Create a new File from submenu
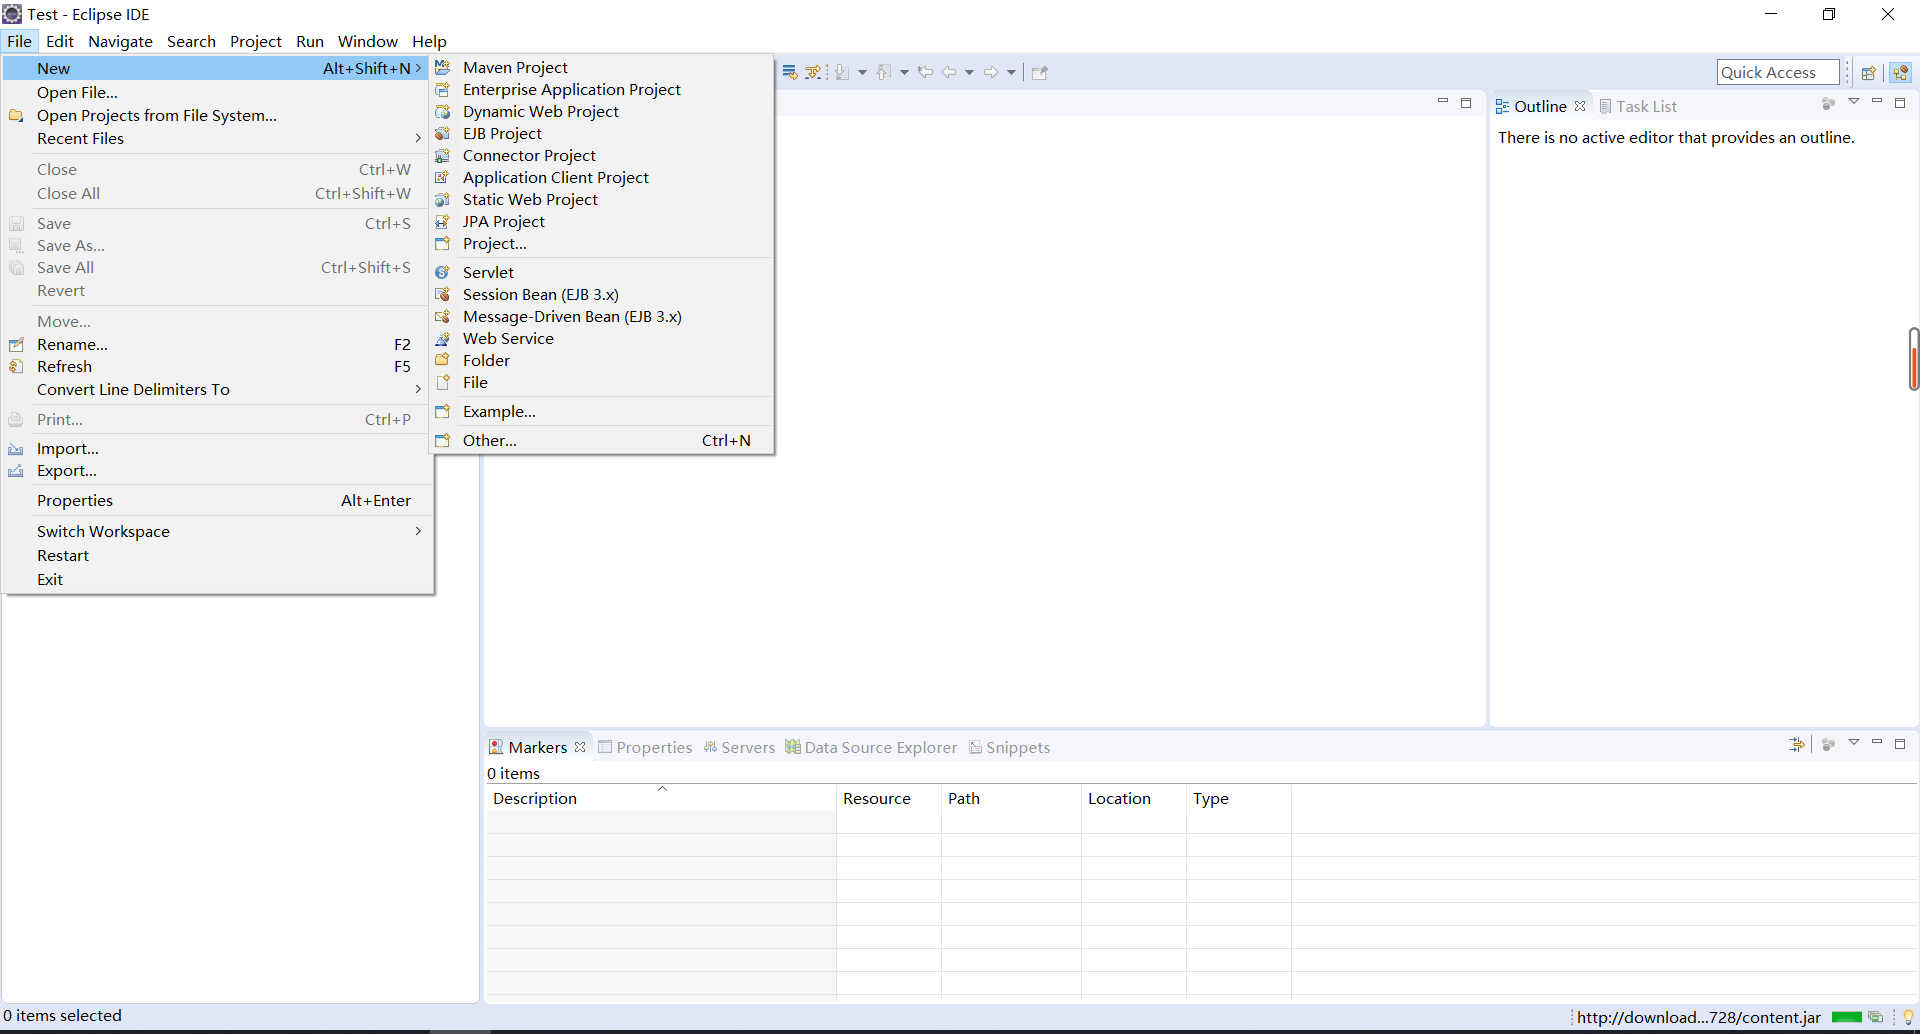Viewport: 1920px width, 1034px height. 602,382
